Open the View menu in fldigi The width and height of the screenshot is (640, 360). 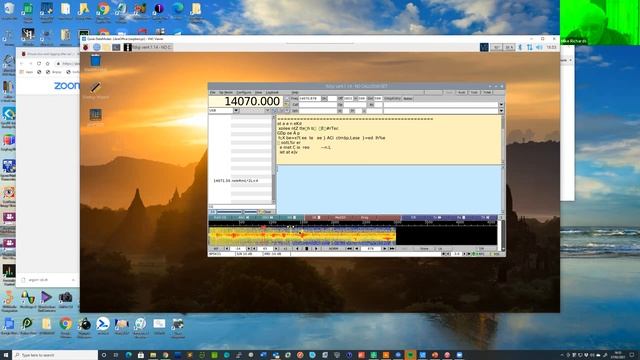(x=258, y=93)
